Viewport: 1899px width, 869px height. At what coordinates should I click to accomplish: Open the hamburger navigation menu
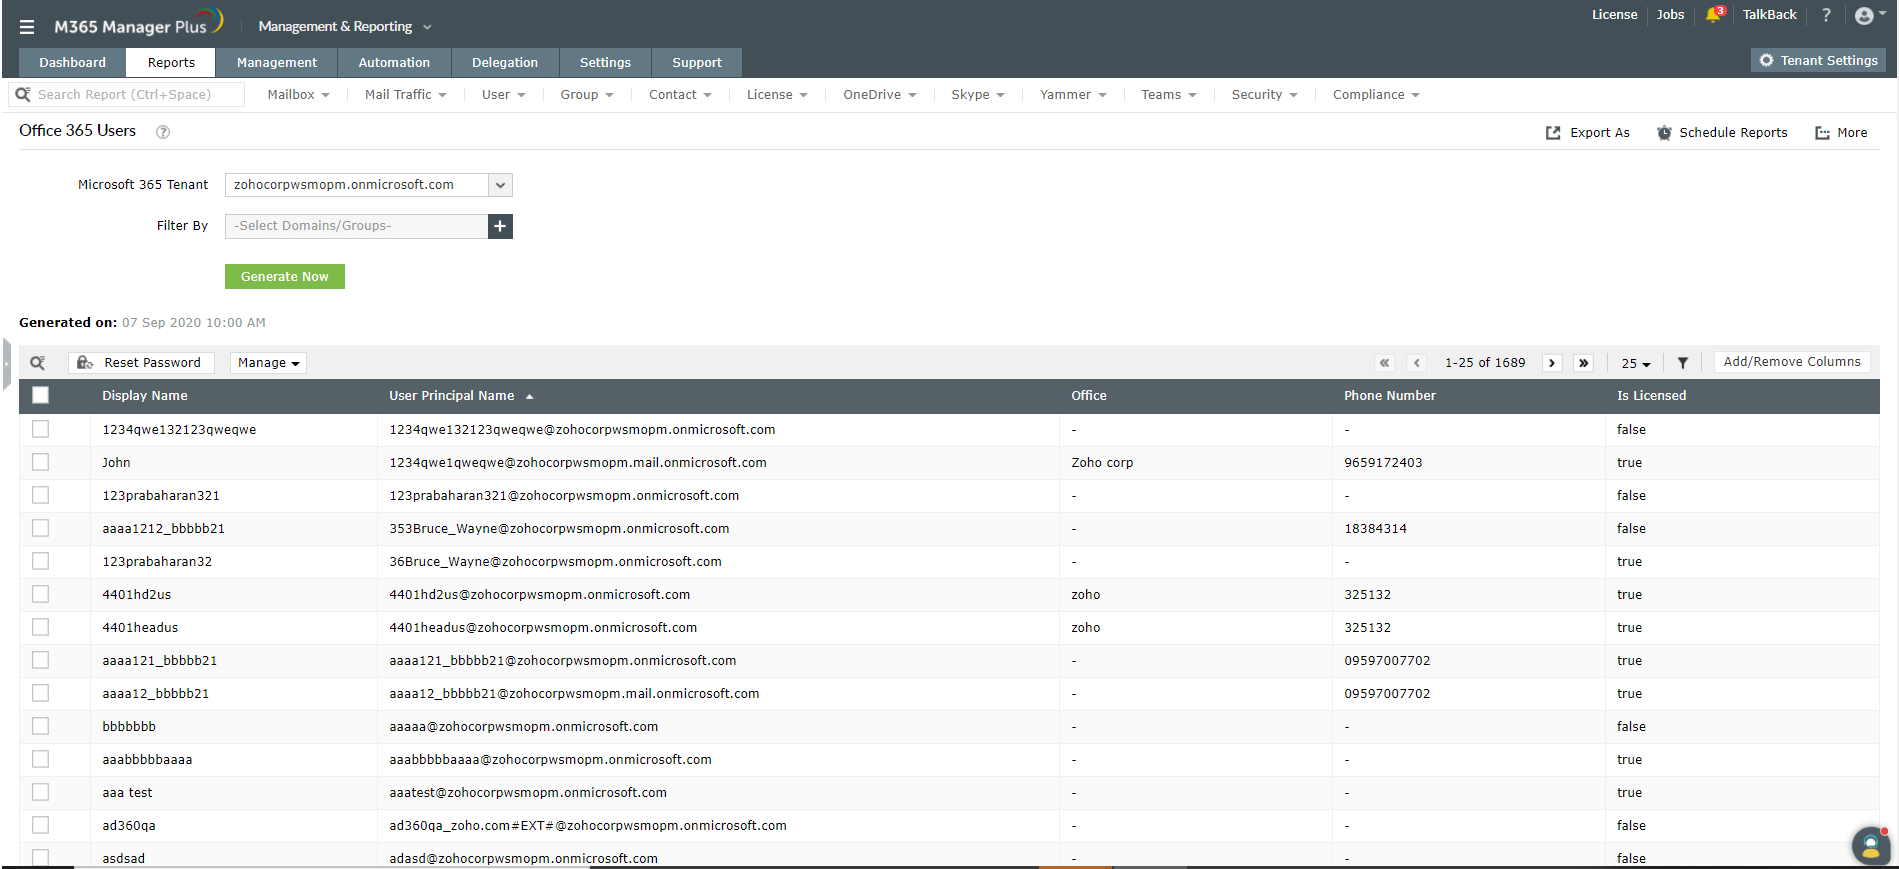[x=27, y=27]
